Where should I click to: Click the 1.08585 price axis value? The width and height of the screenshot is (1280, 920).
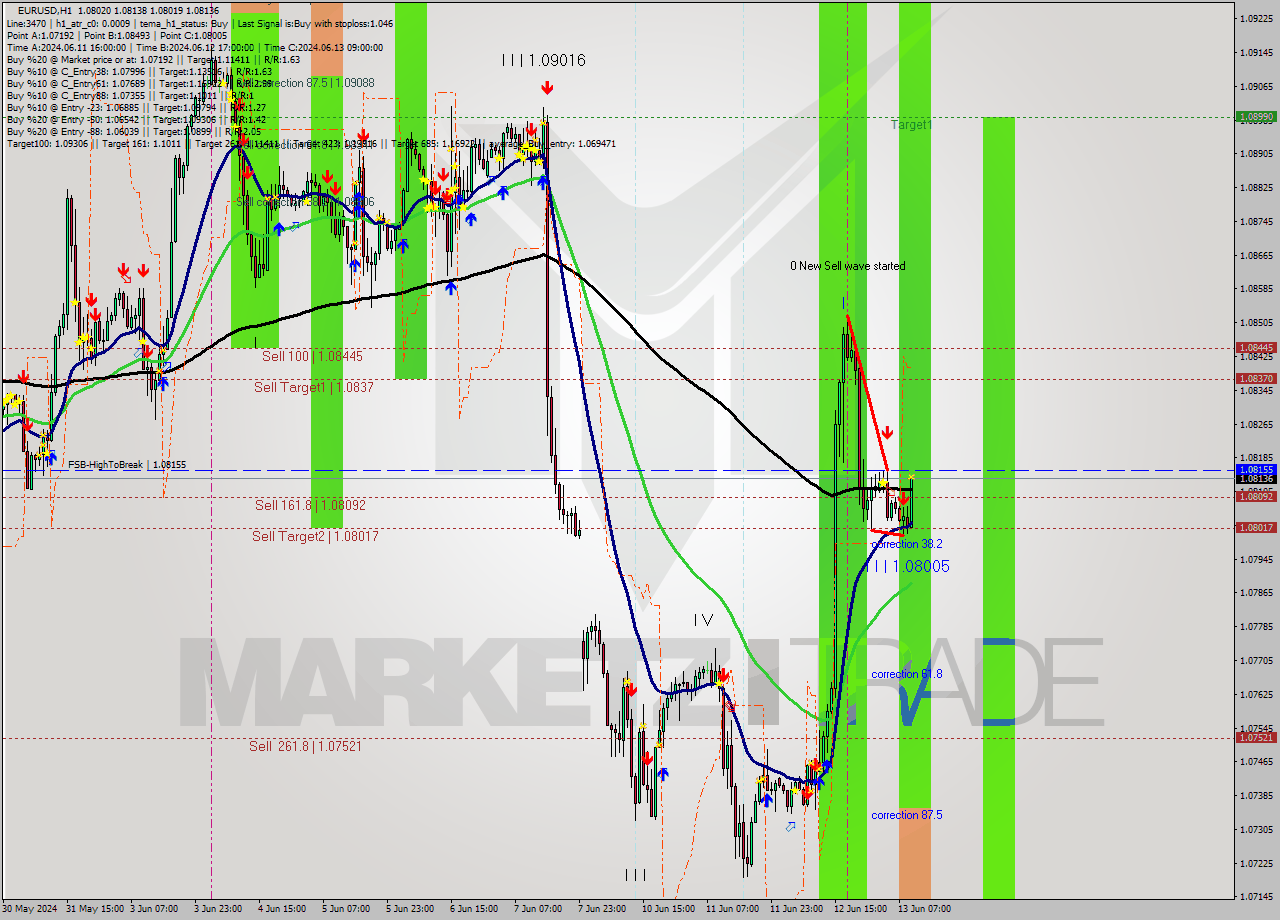[1256, 289]
